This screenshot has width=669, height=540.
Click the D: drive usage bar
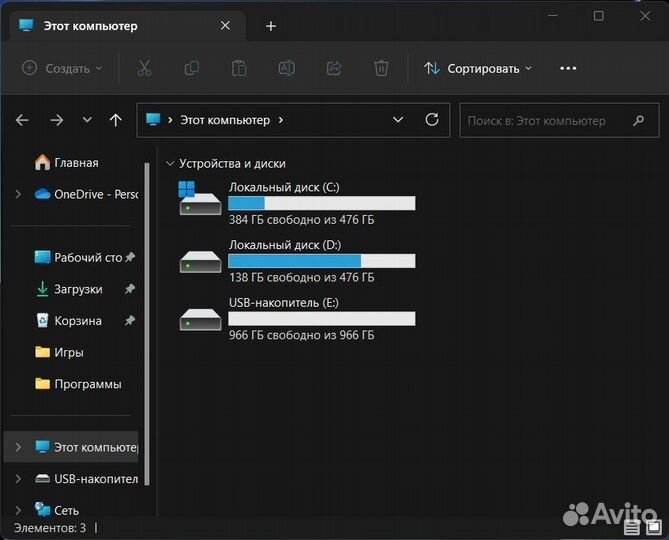tap(322, 261)
